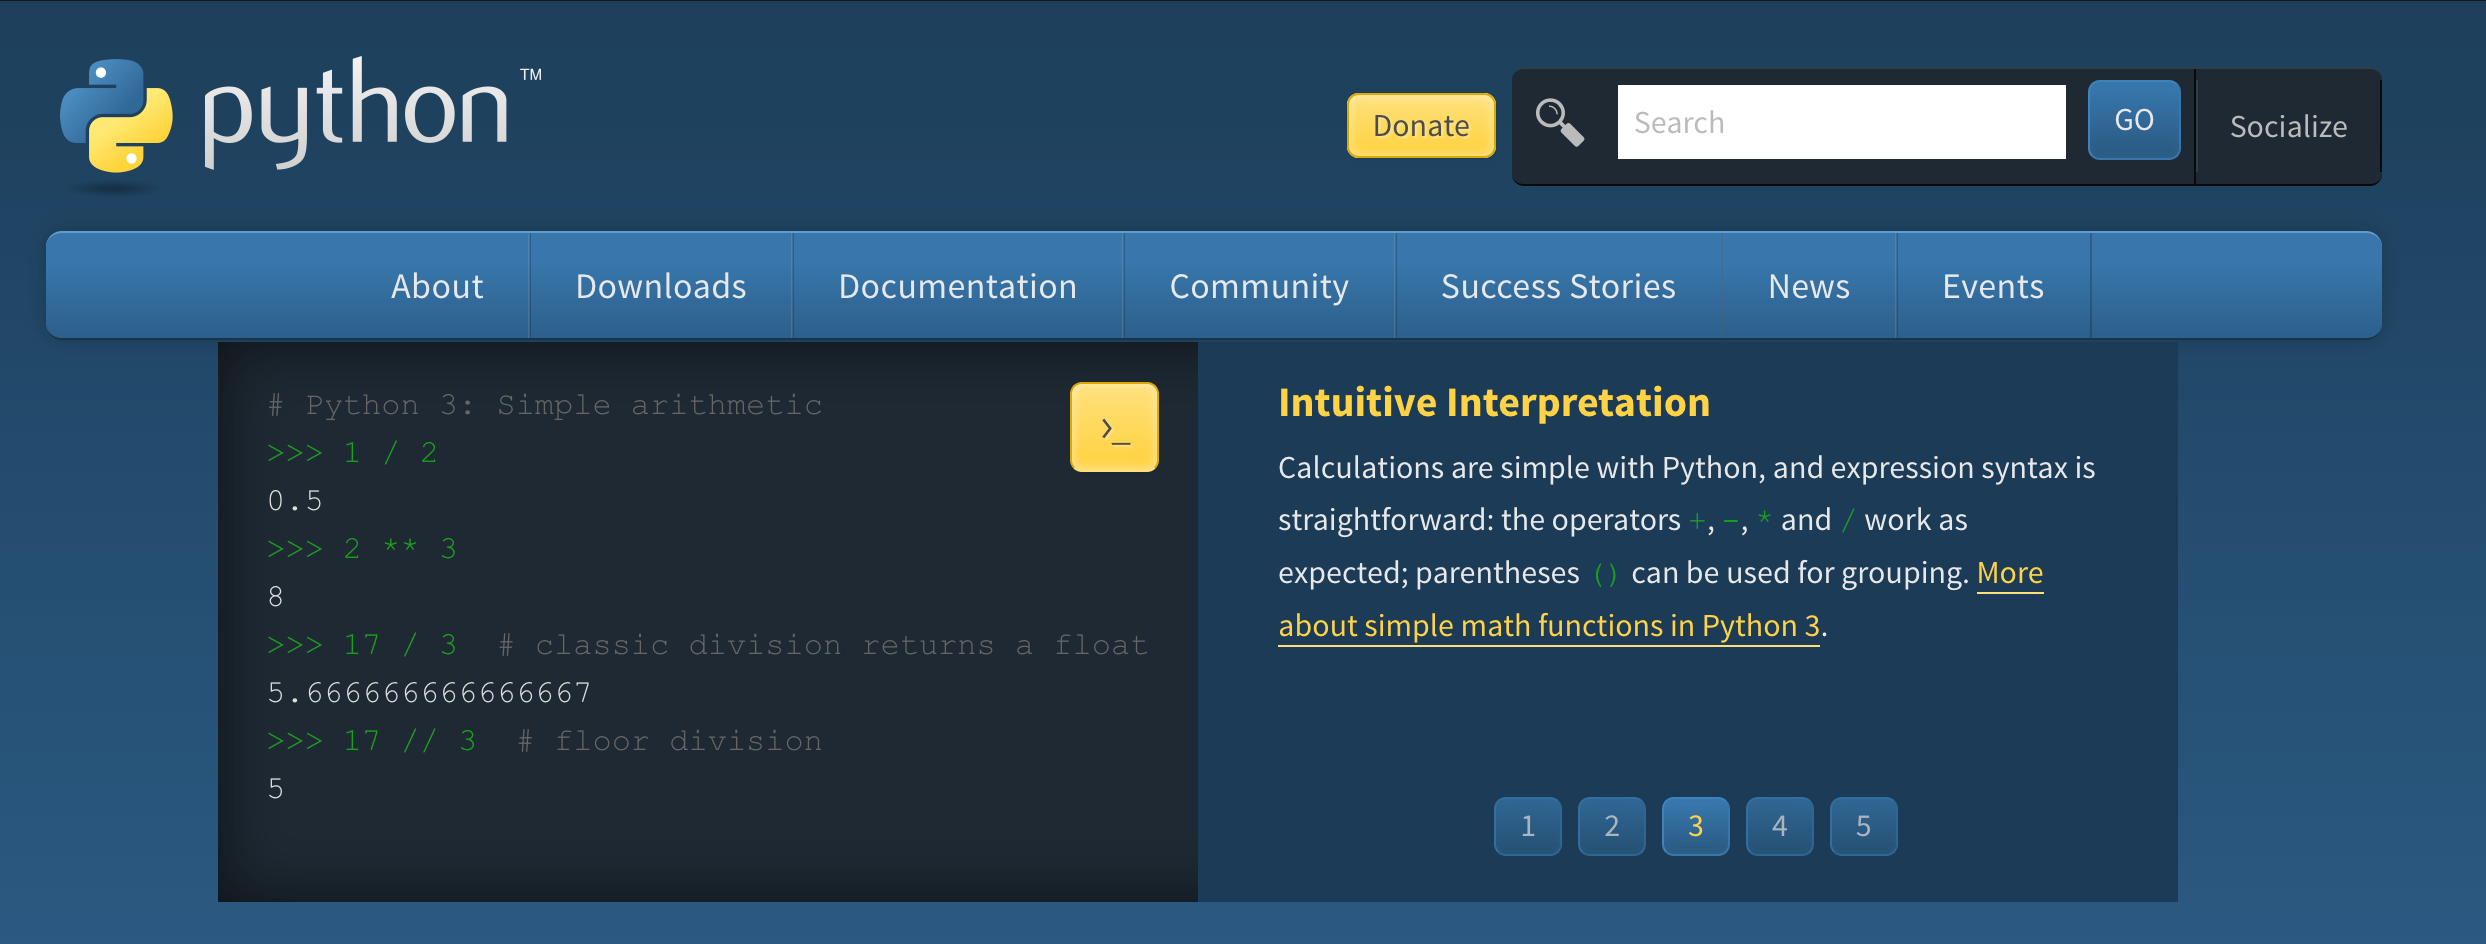Expand the Documentation navigation menu
This screenshot has height=944, width=2486.
tap(958, 286)
